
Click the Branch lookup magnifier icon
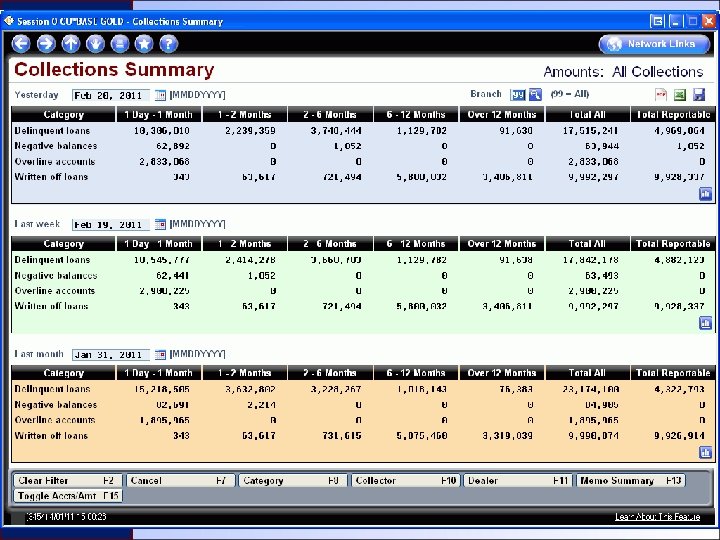[x=535, y=95]
